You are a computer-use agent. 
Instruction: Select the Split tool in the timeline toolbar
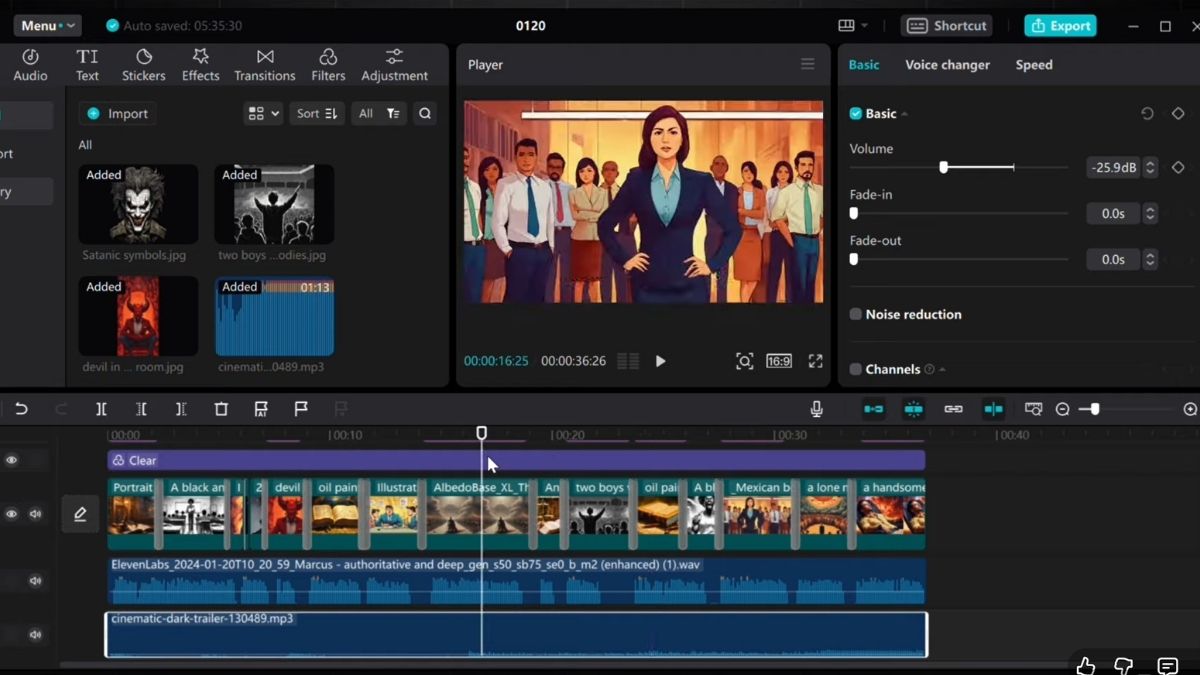coord(100,409)
